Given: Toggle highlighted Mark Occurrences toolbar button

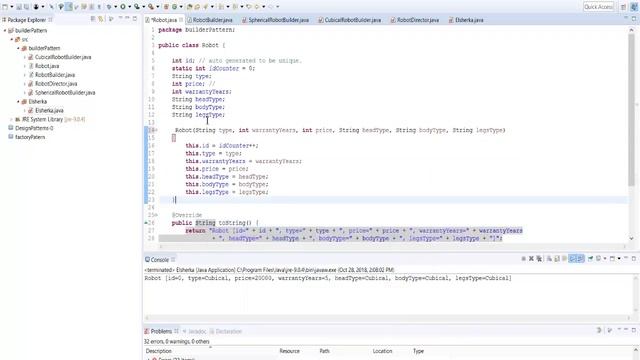Looking at the screenshot, I should 69,7.
